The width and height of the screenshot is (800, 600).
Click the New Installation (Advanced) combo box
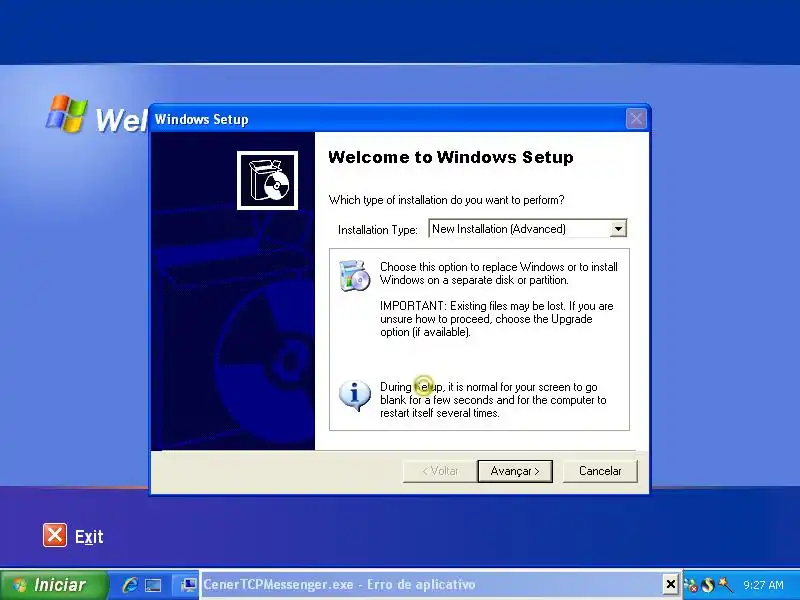click(x=528, y=229)
